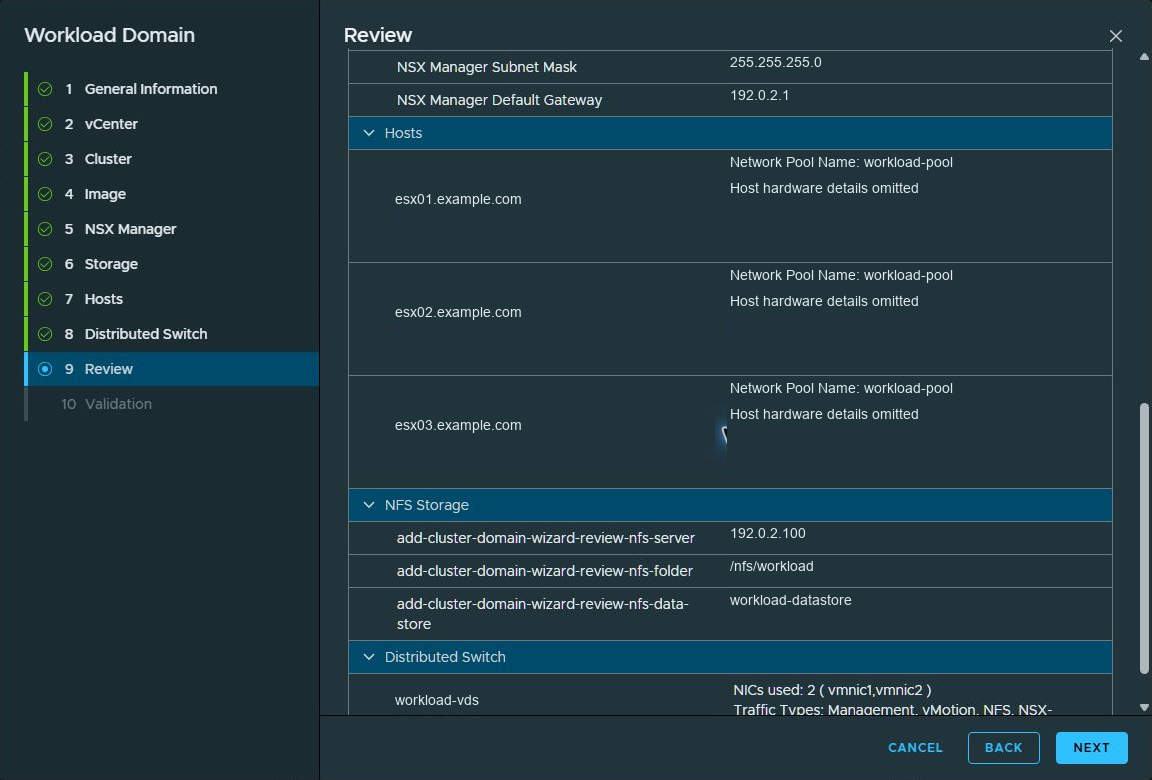Collapse the Distributed Switch section chevron
This screenshot has height=780, width=1152.
pos(369,657)
